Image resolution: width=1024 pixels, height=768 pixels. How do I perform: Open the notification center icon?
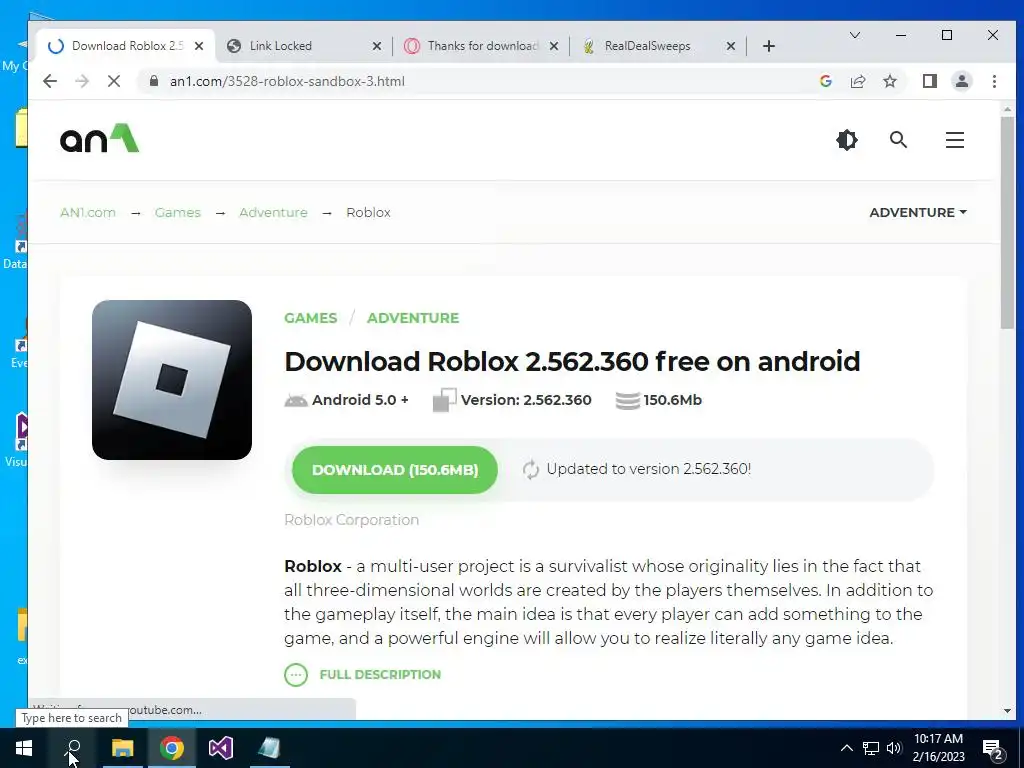(993, 748)
